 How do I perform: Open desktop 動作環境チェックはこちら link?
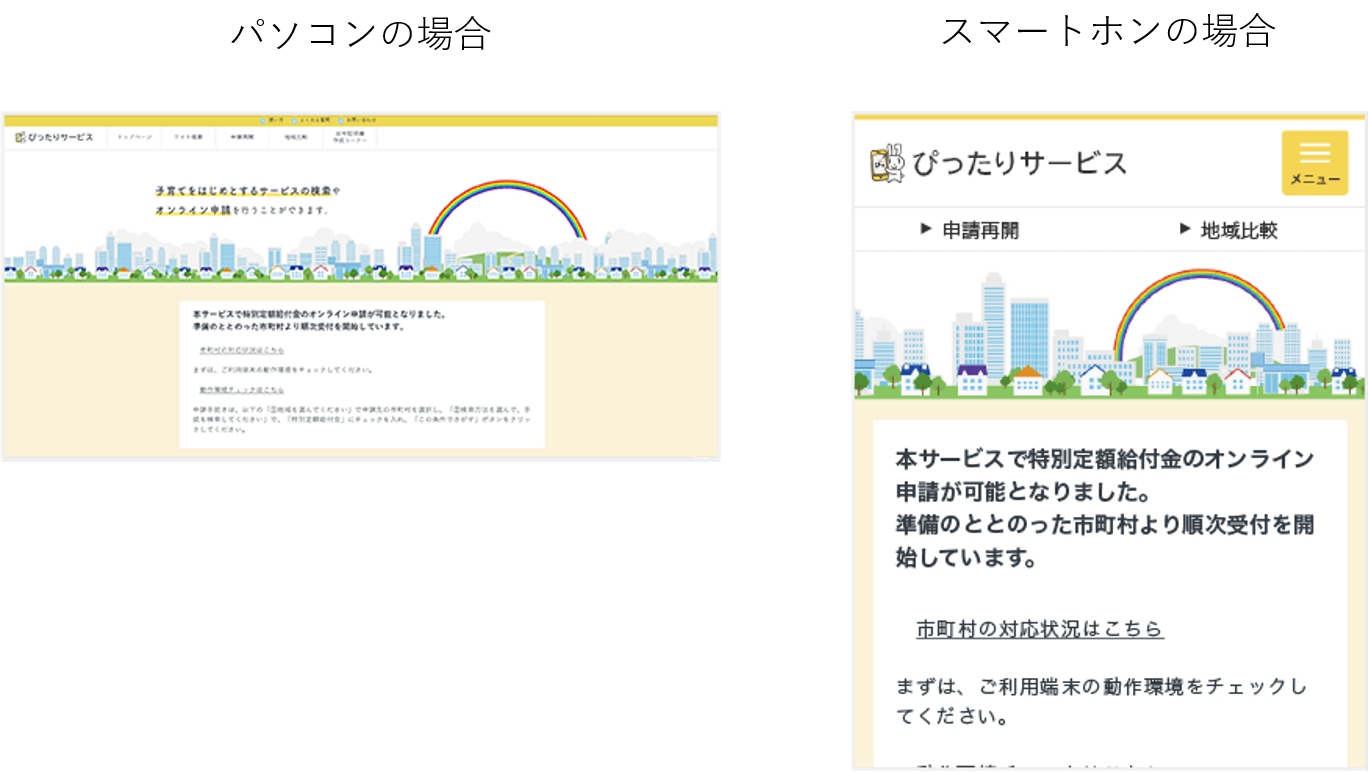coord(241,389)
